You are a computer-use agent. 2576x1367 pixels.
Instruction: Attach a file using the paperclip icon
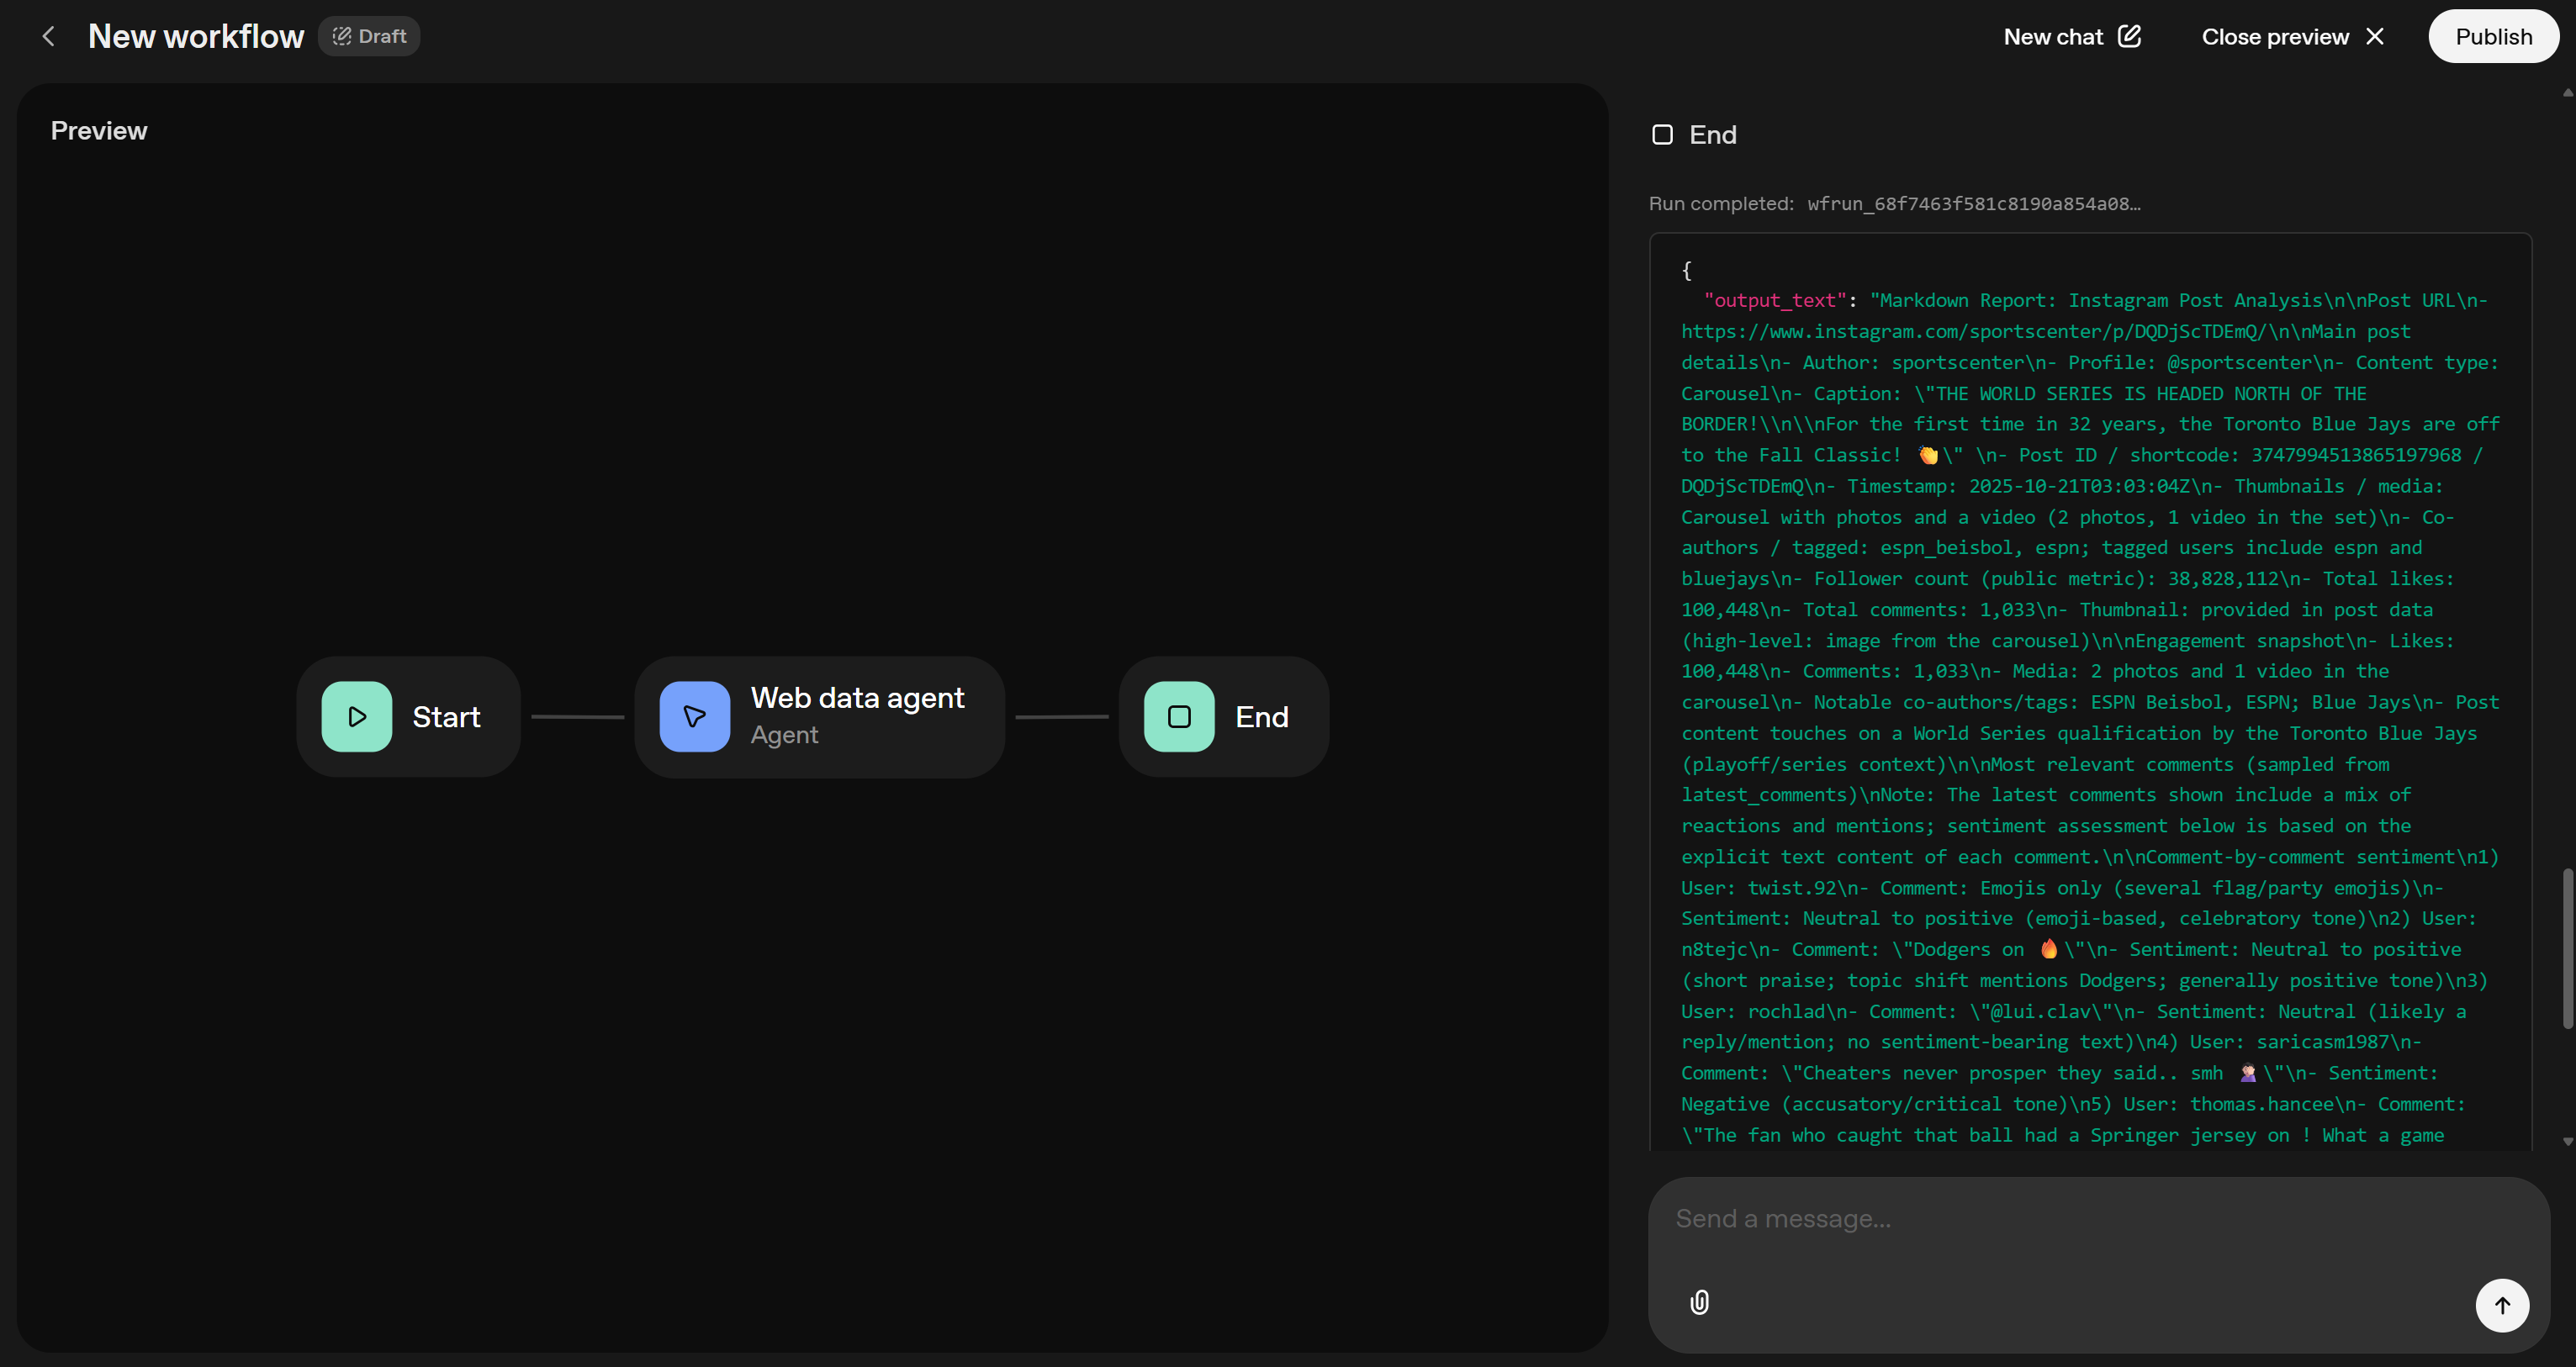click(x=1699, y=1302)
